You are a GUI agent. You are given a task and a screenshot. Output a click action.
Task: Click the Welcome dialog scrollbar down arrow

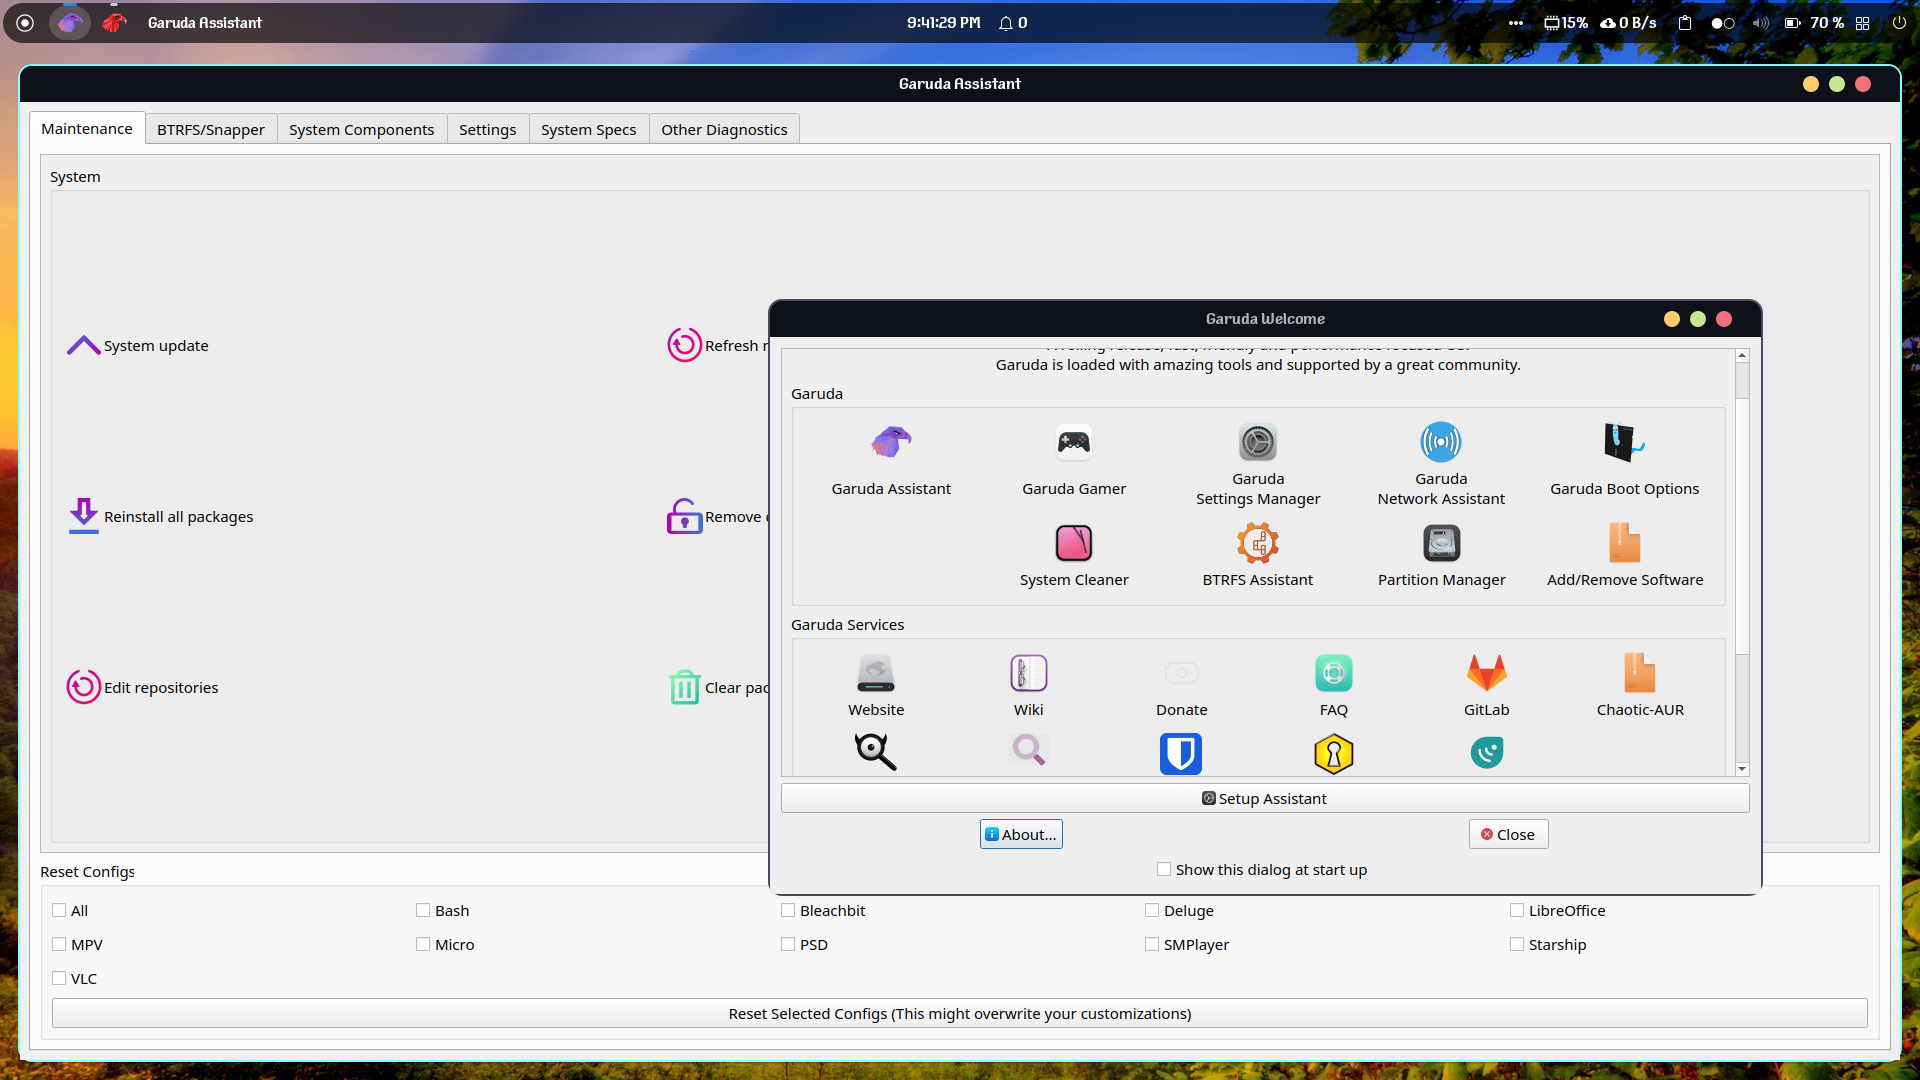tap(1742, 768)
